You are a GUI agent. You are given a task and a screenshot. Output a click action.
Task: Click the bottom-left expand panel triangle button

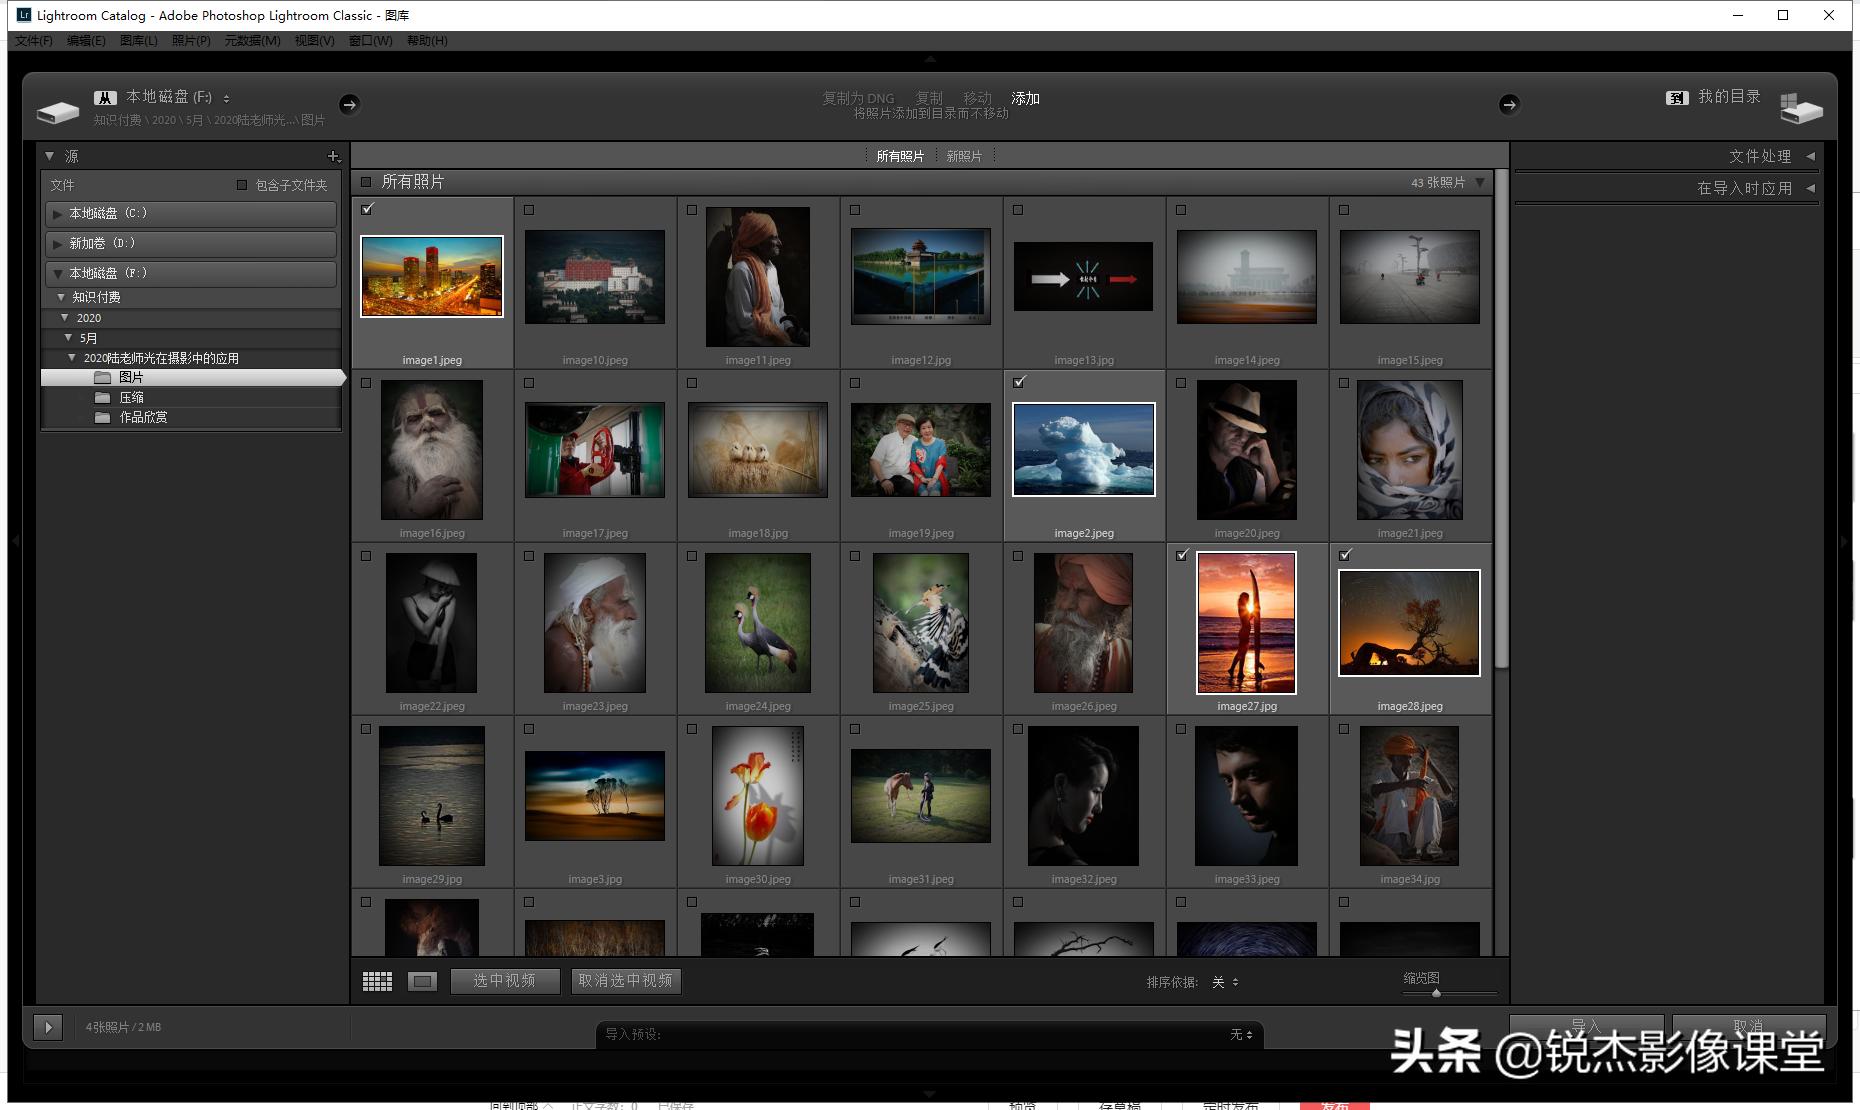[x=47, y=1027]
